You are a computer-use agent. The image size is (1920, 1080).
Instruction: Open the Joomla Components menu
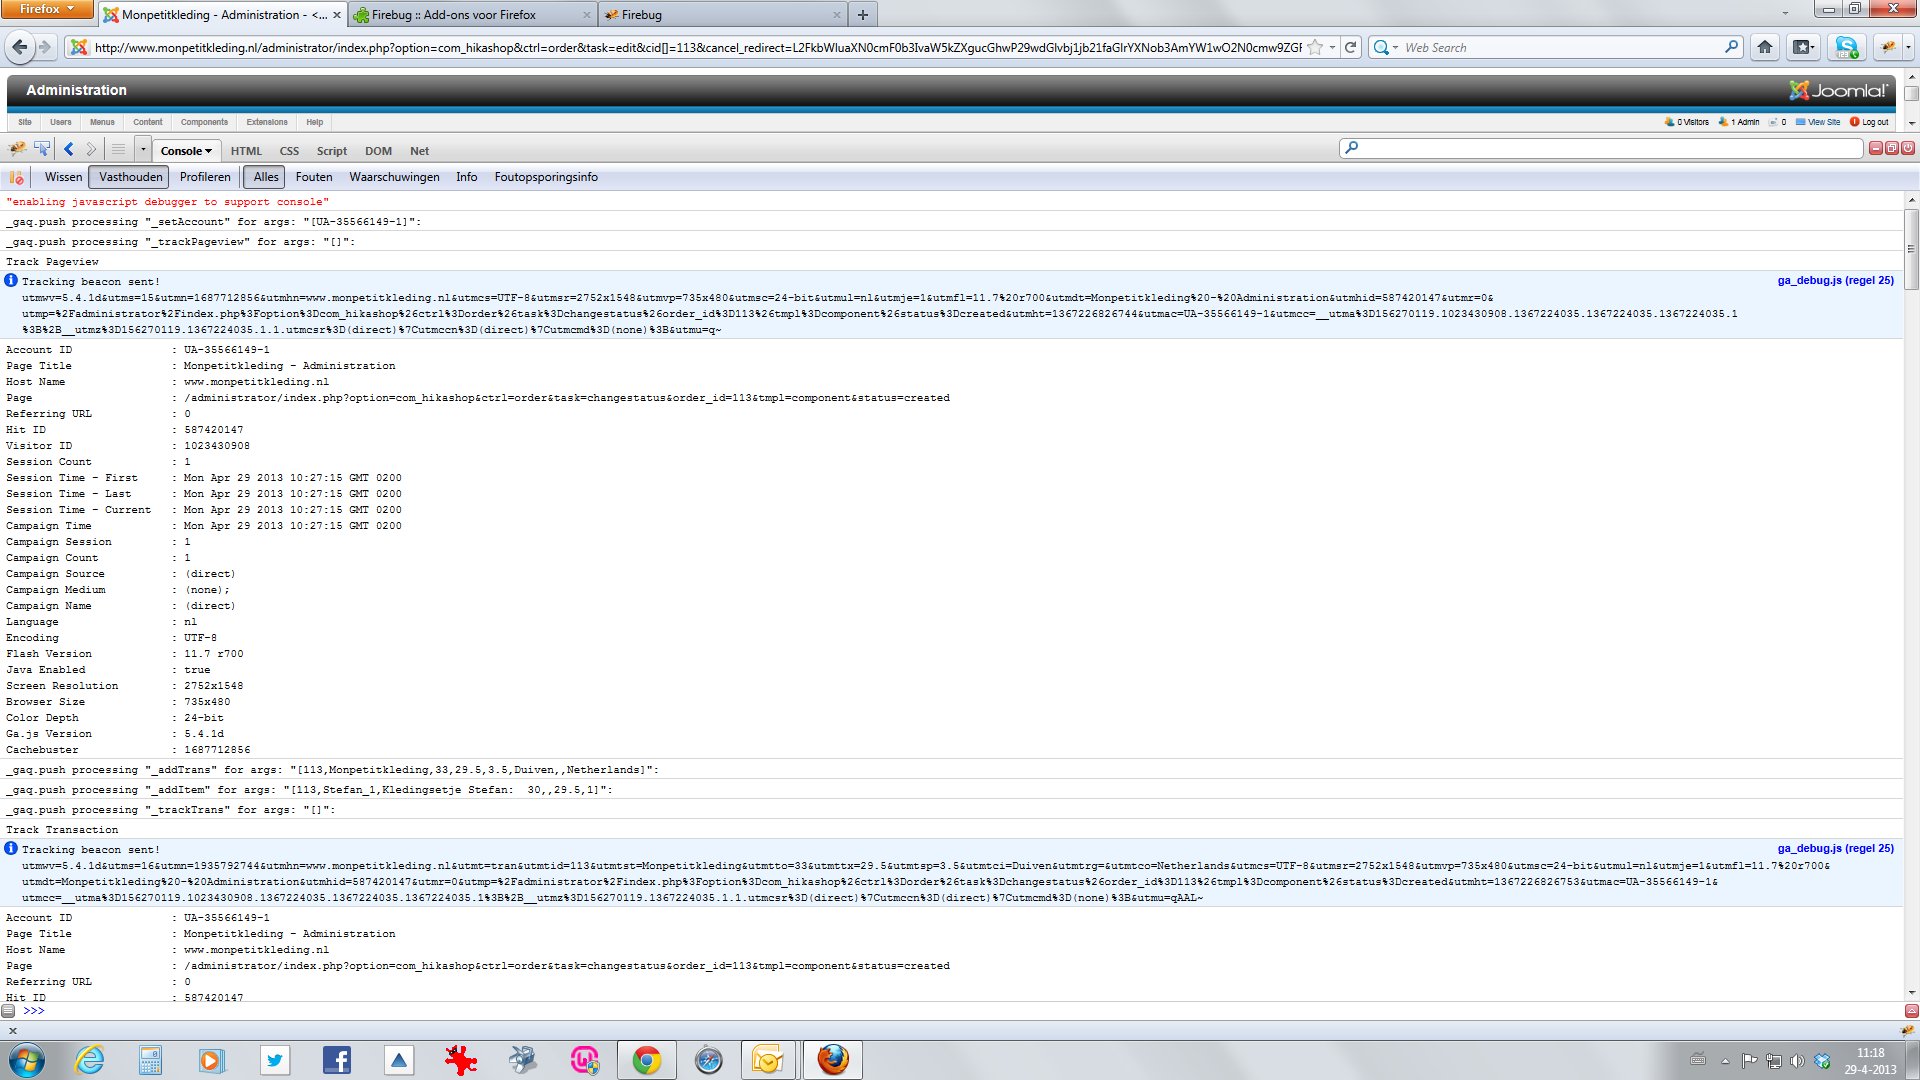[204, 122]
